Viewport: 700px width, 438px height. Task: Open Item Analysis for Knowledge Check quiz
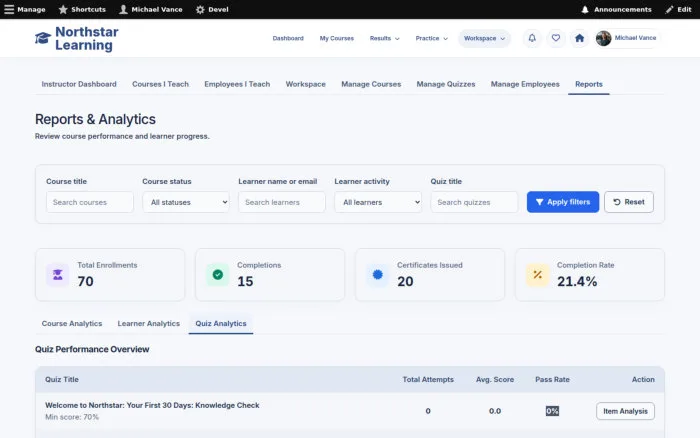[625, 411]
